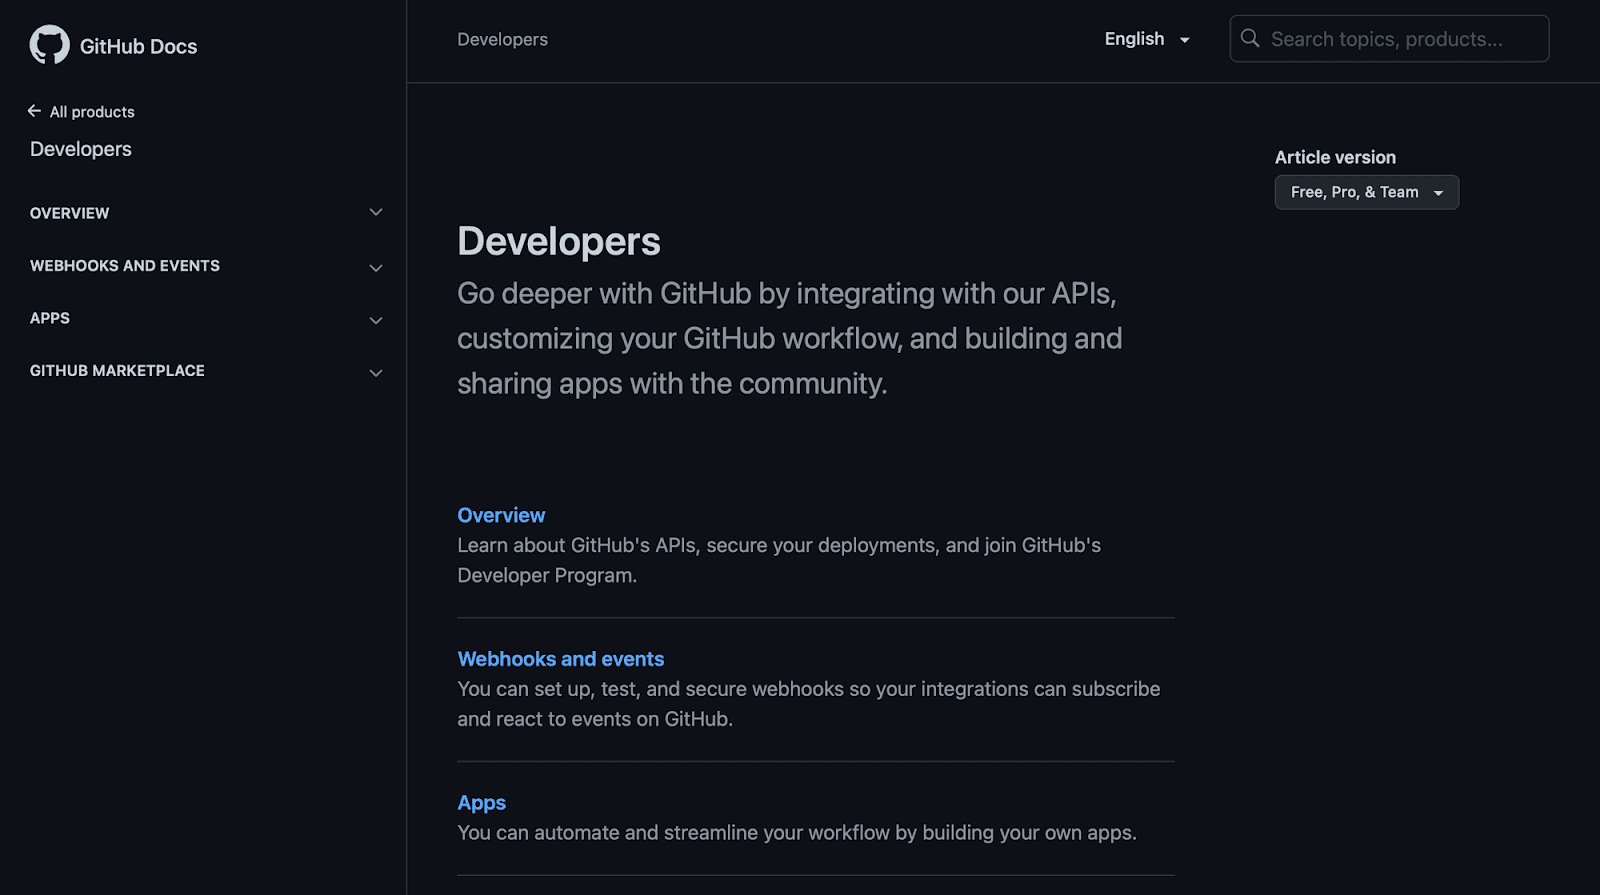Select WEBHOOKS AND EVENTS in the sidebar
Screen dimensions: 1600x895
click(125, 266)
